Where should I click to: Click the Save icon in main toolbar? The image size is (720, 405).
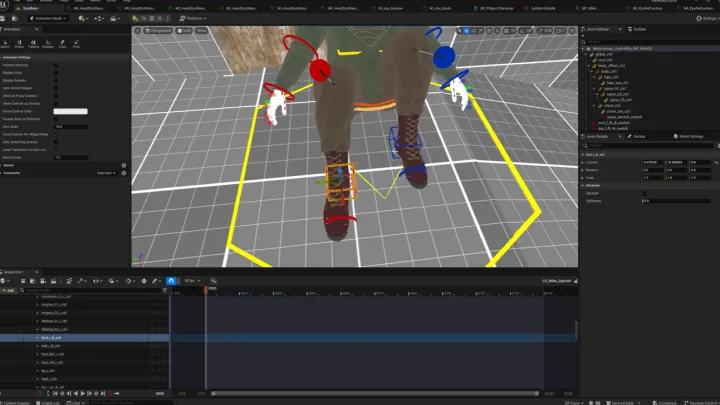pos(3,18)
